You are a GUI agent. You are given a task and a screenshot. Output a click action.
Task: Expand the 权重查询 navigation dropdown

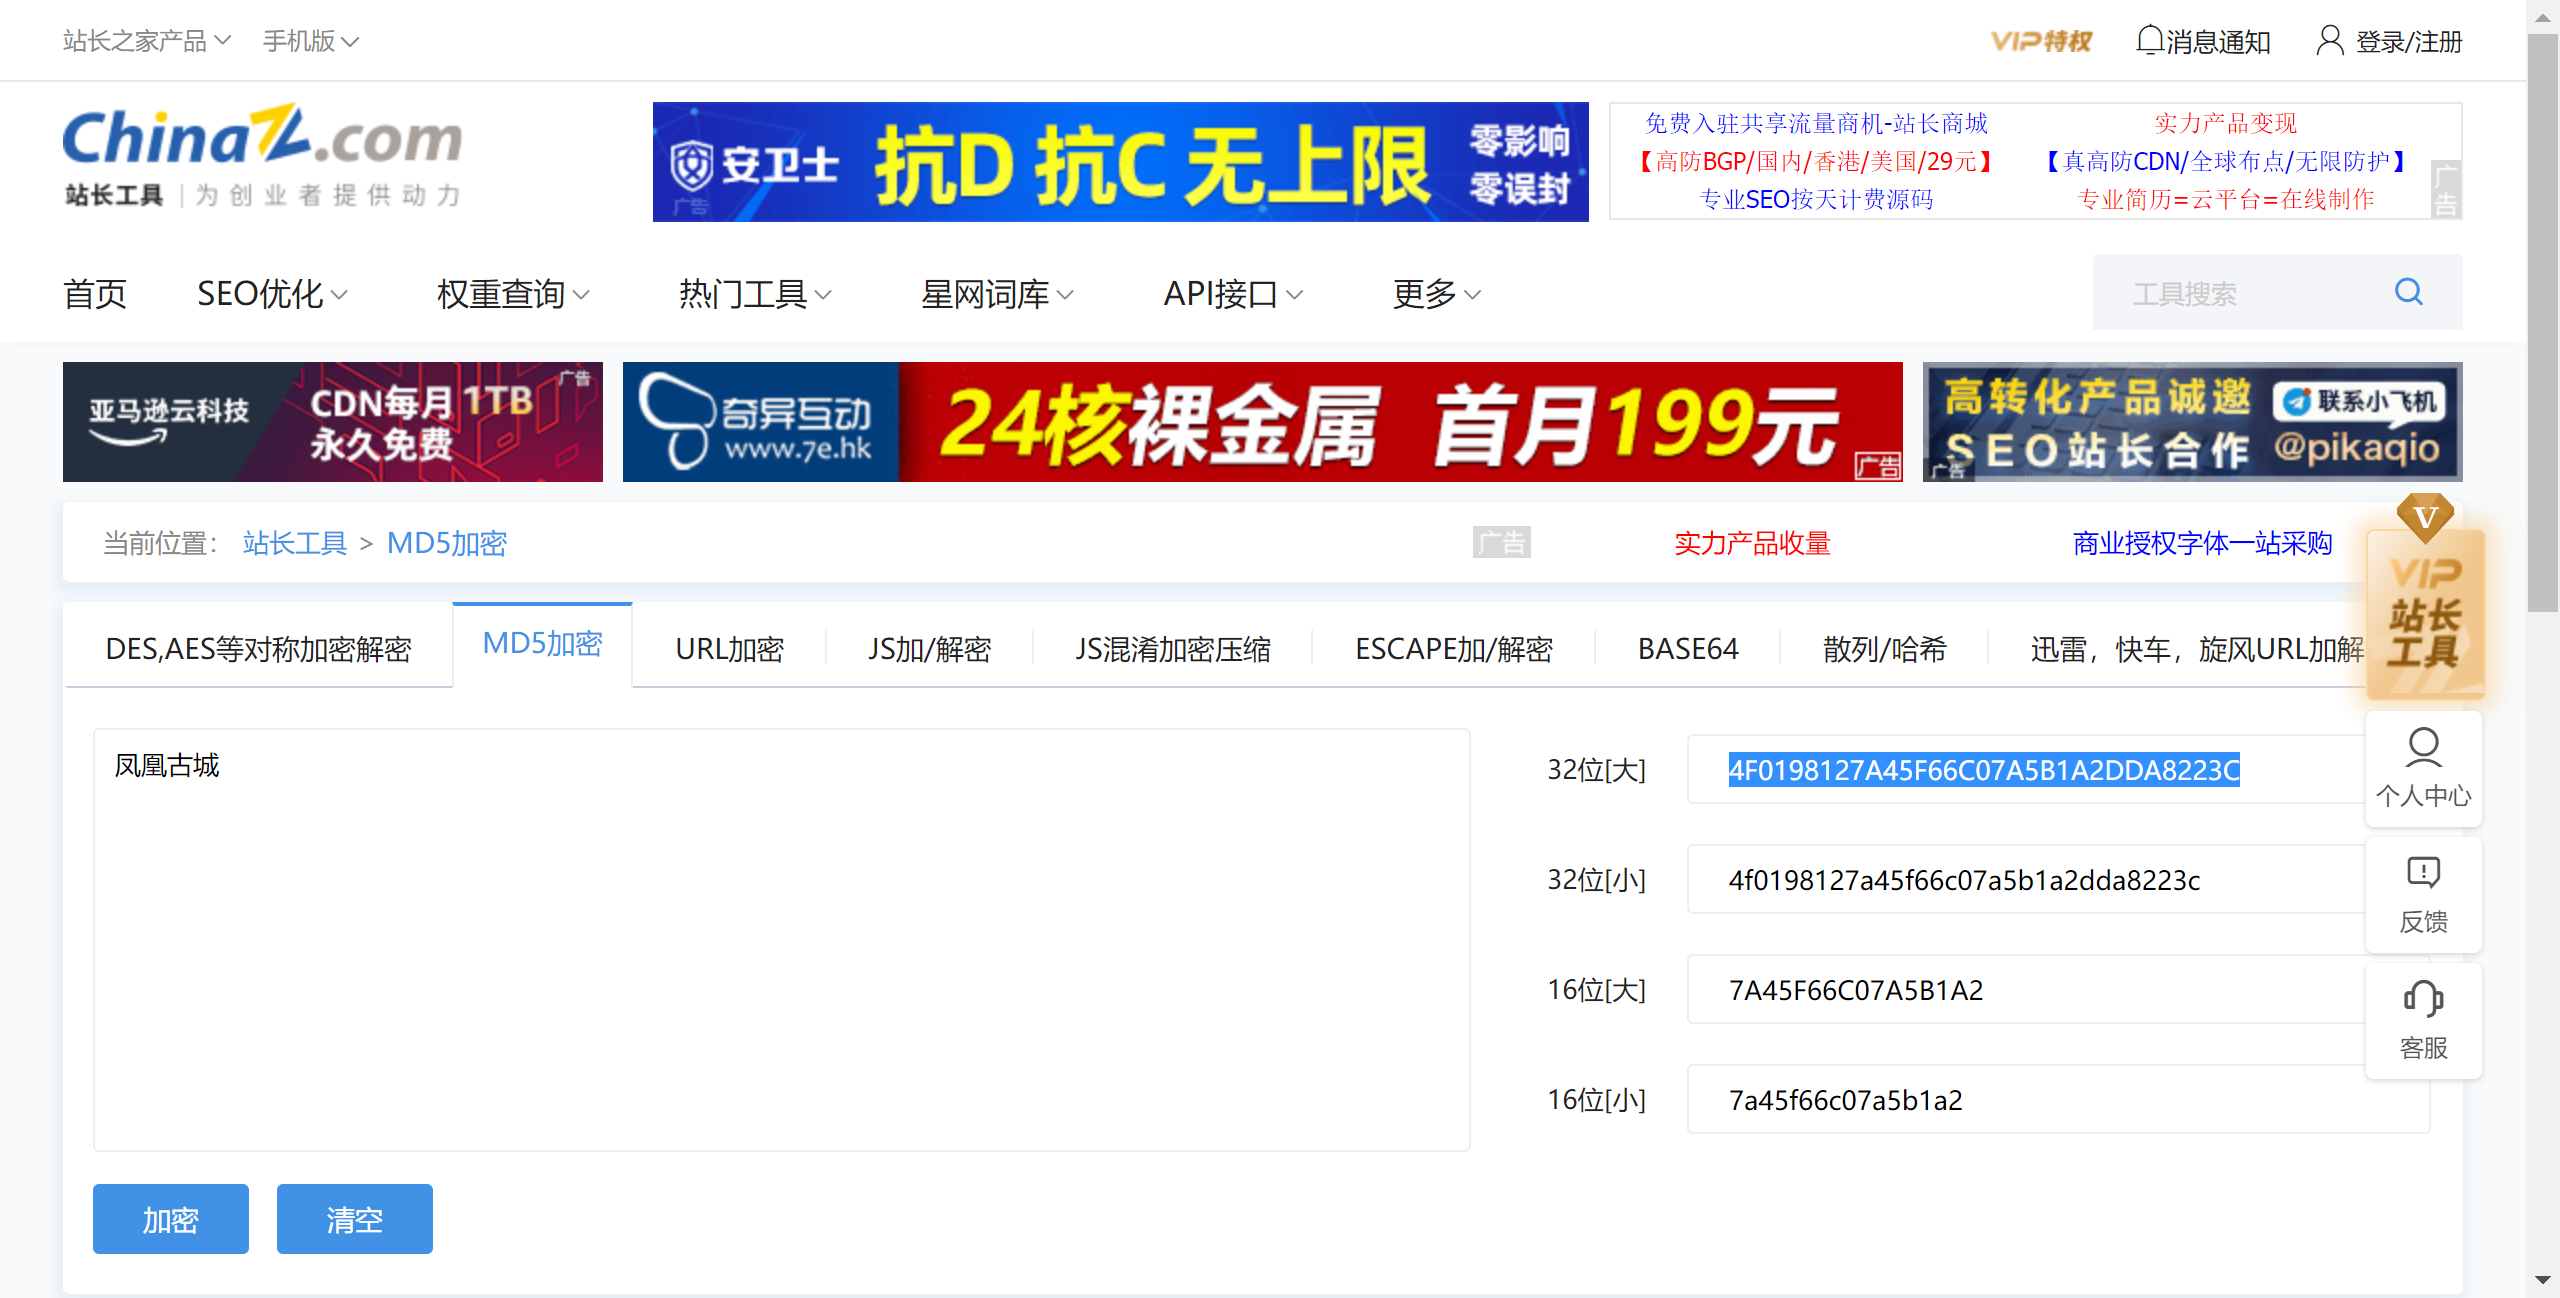point(513,294)
